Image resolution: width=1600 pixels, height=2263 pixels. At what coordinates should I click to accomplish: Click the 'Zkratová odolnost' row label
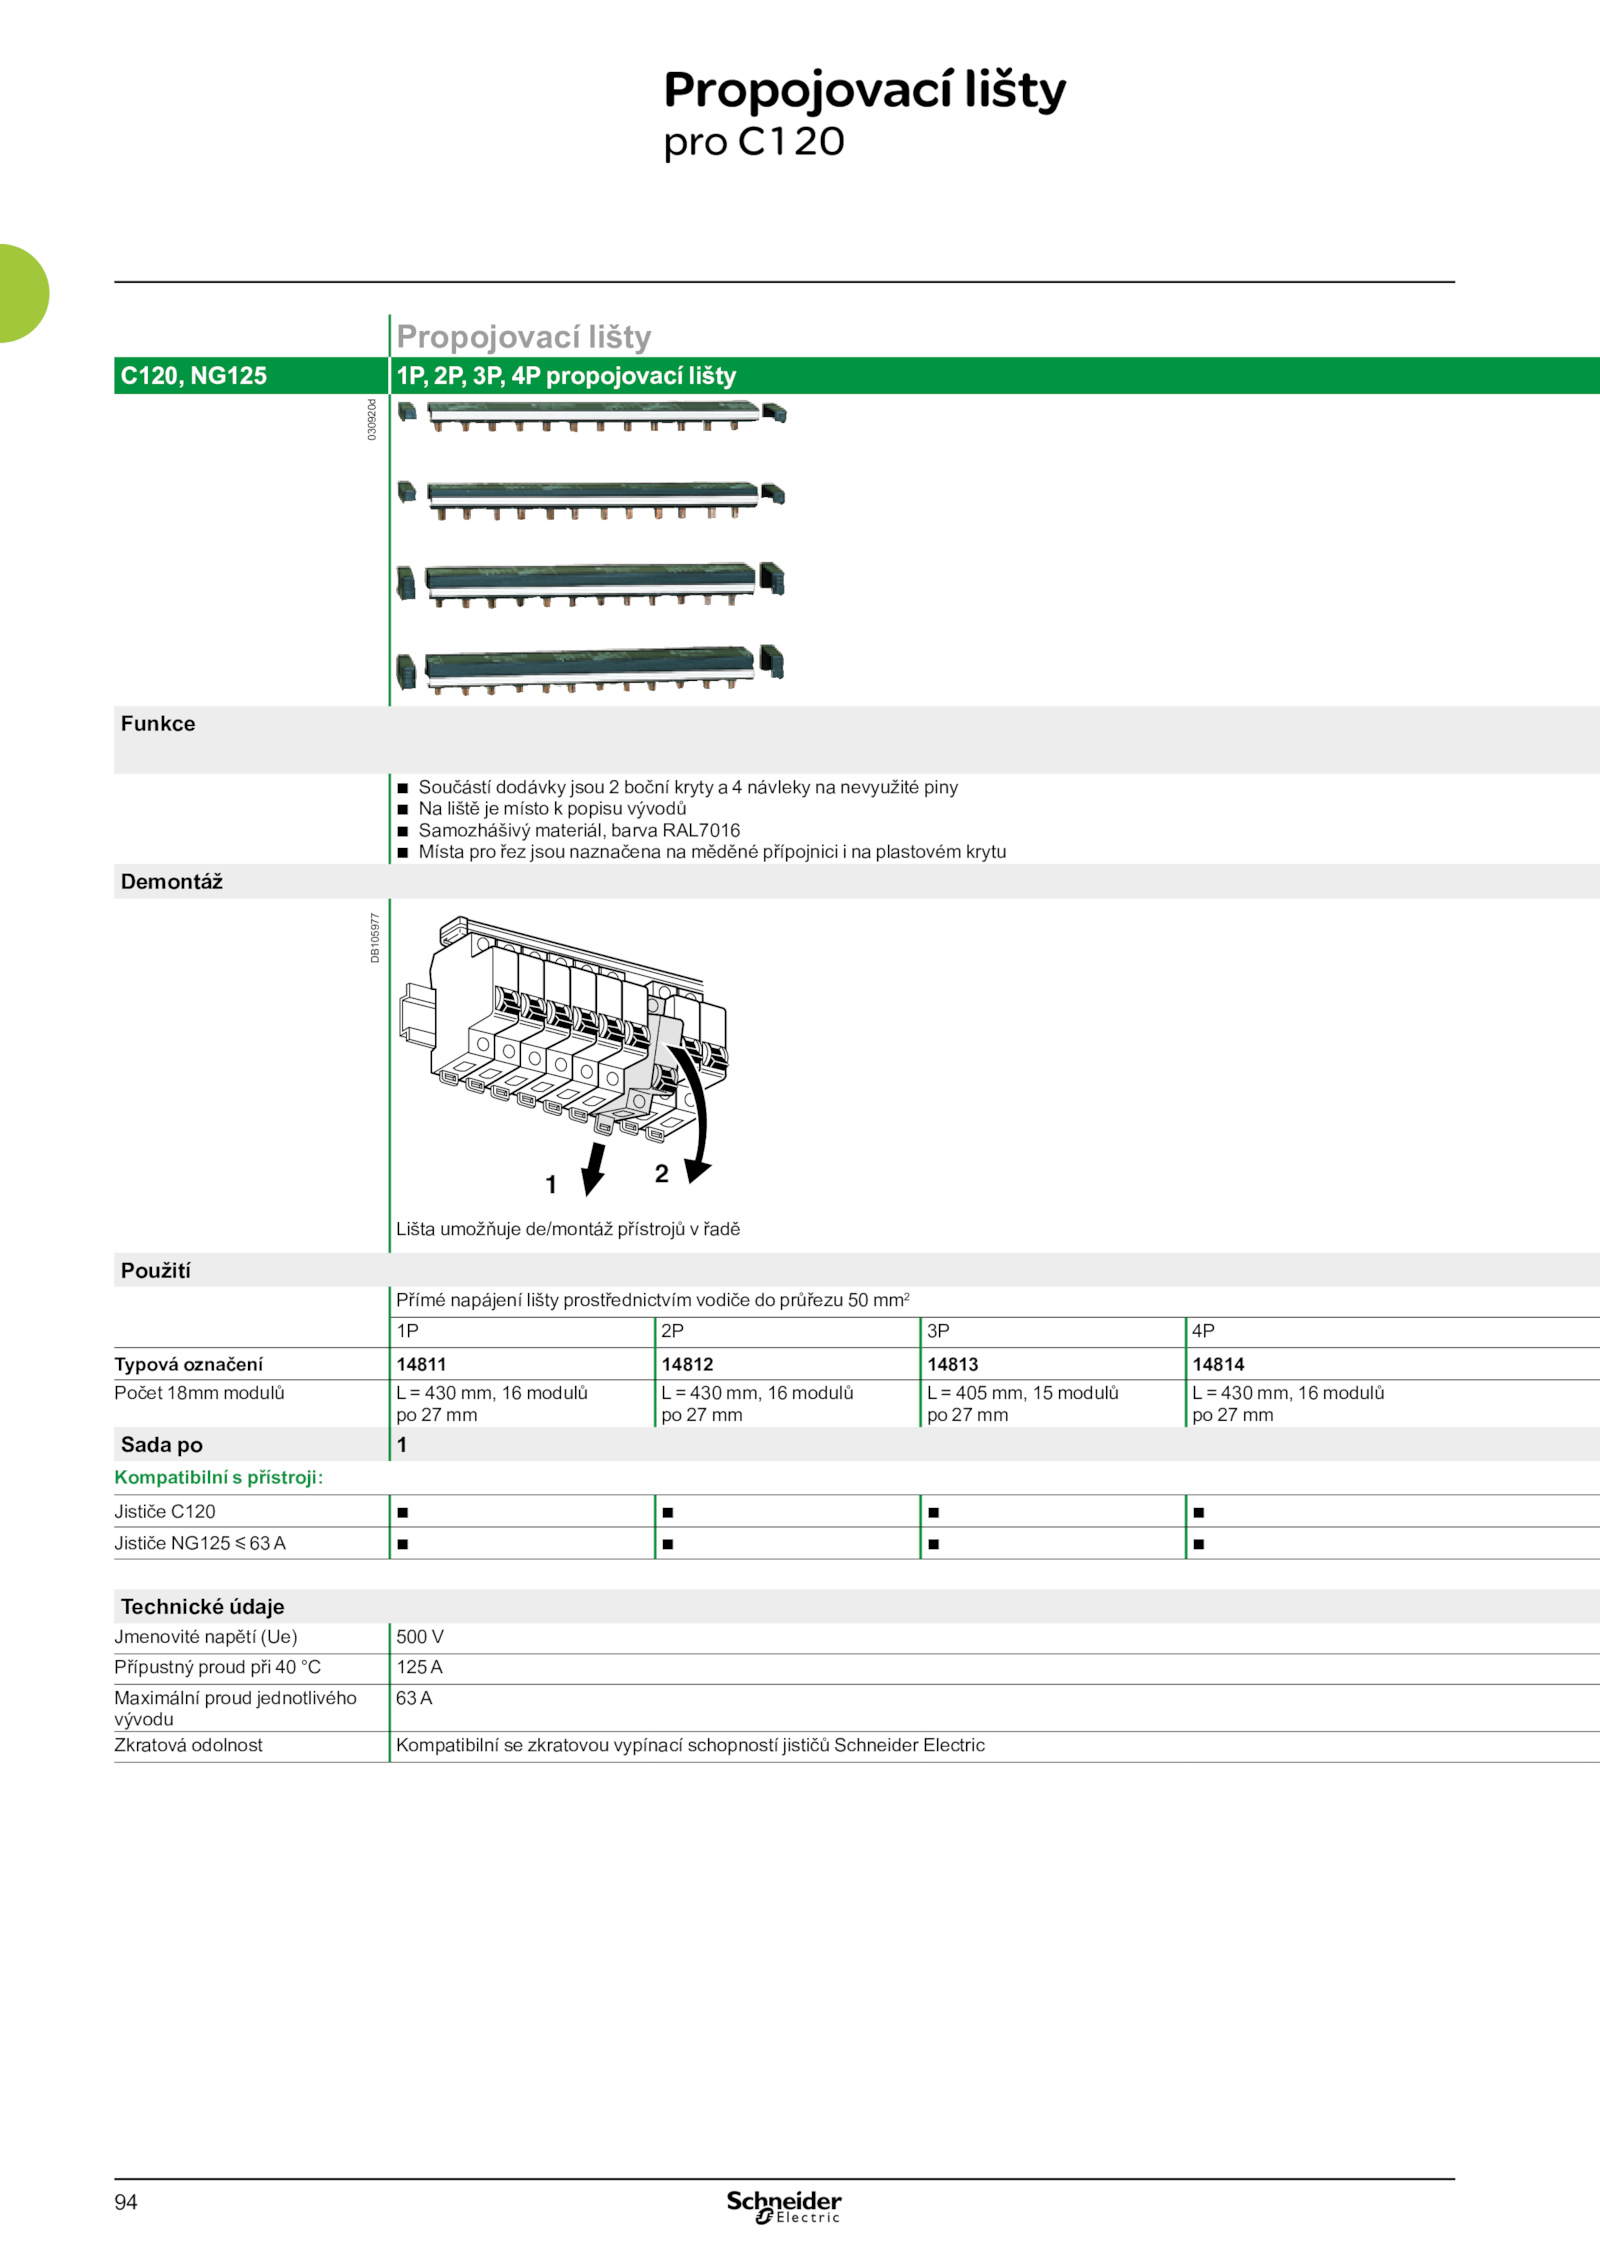tap(188, 1745)
